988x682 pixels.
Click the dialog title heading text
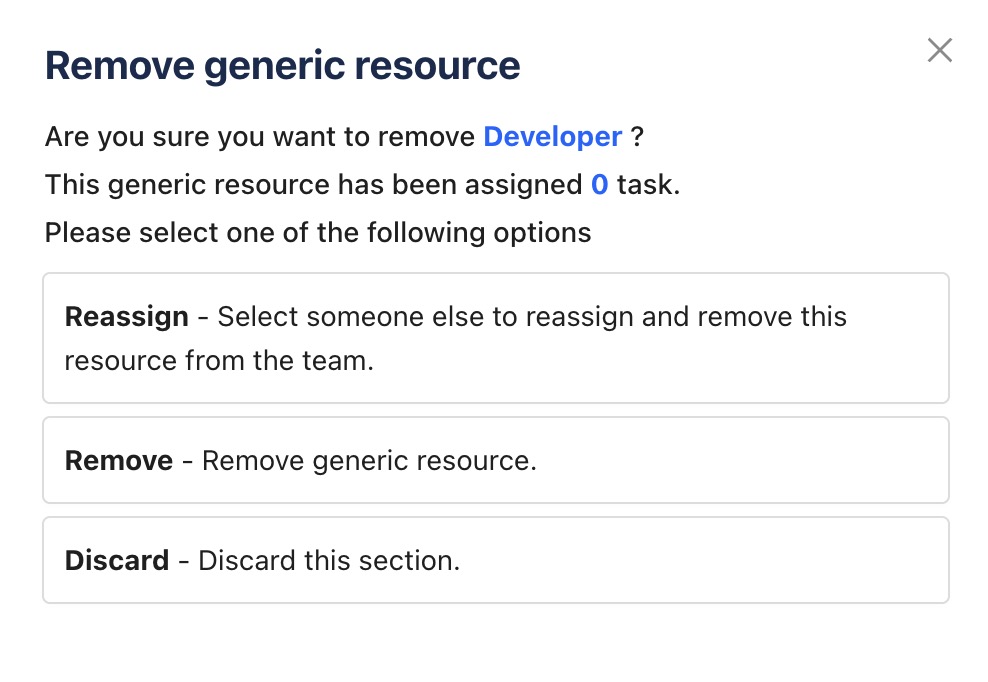pos(282,66)
